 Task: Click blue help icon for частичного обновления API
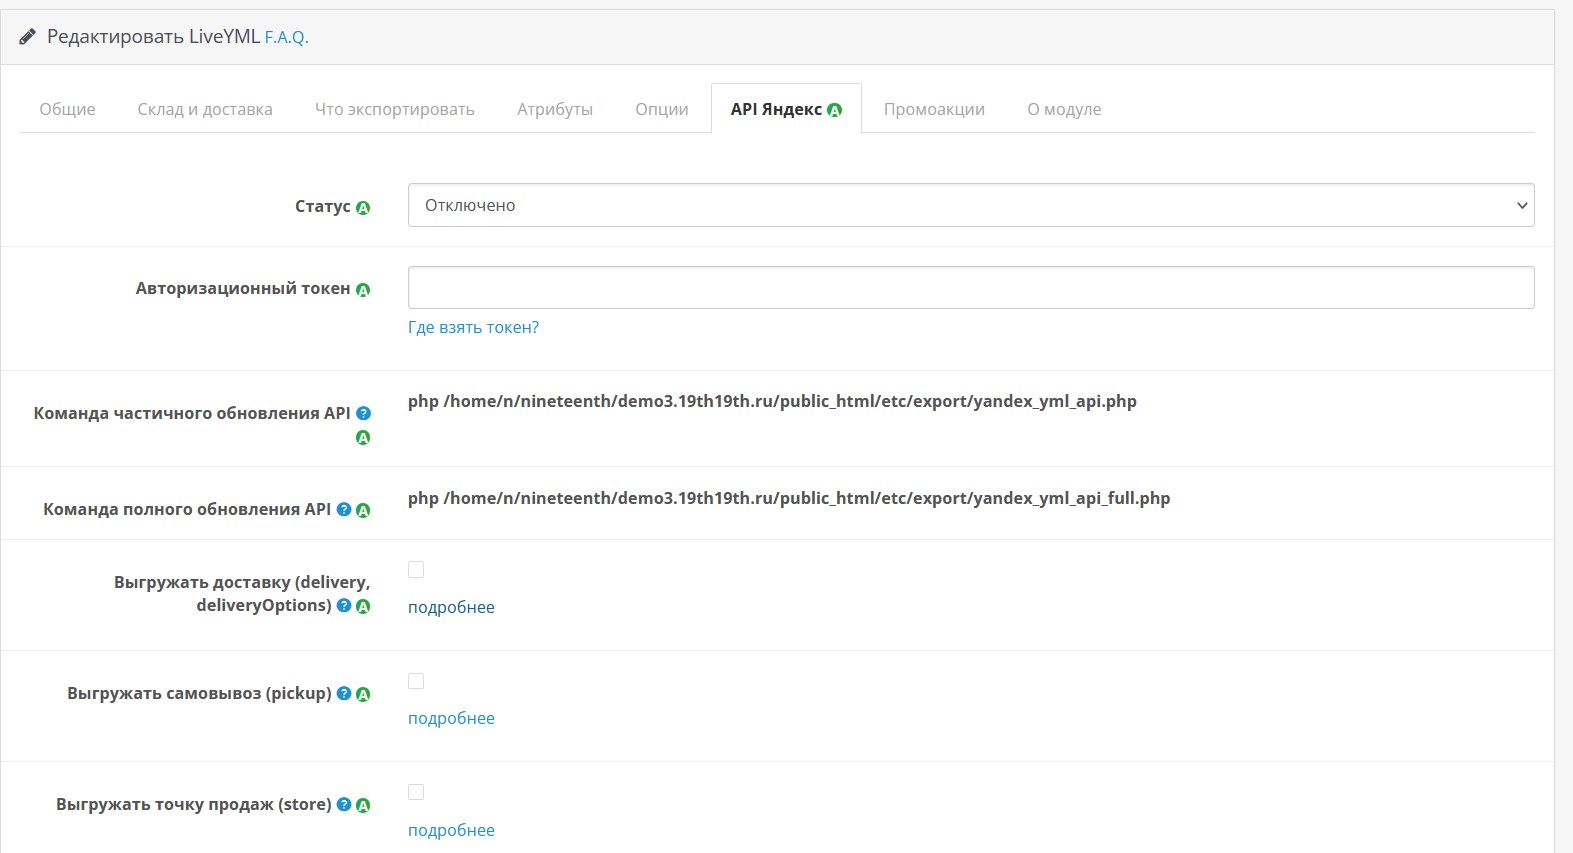point(363,413)
